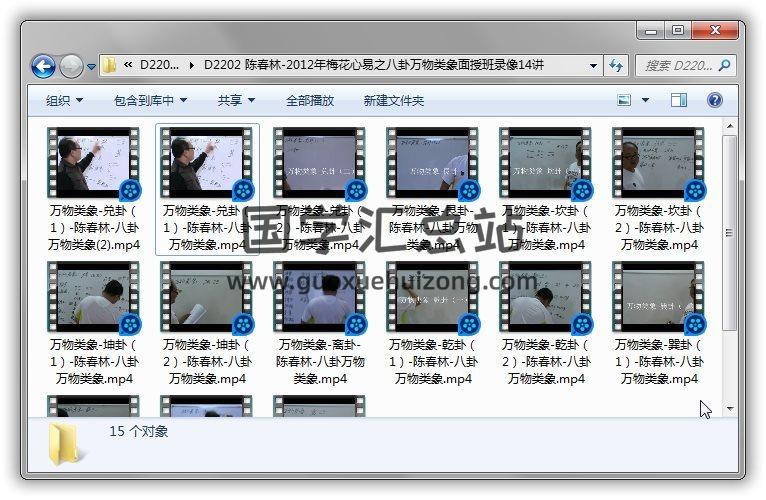Image resolution: width=766 pixels, height=500 pixels.
Task: Open the view options dropdown arrow
Action: tap(645, 100)
